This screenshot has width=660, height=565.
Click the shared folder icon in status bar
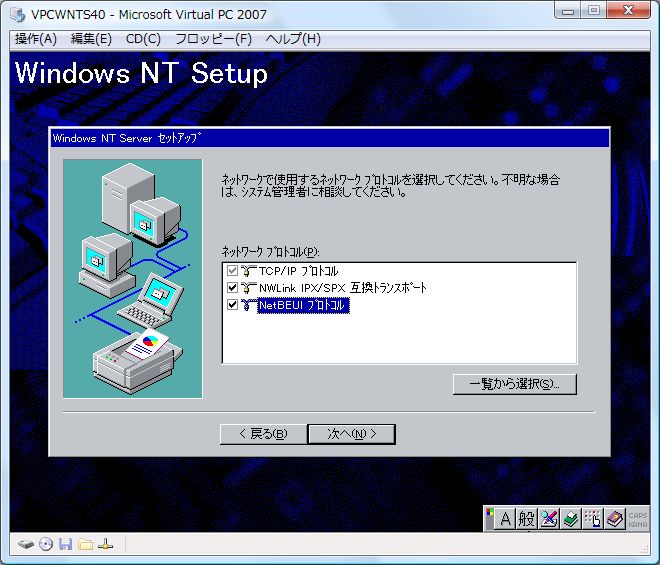[x=85, y=544]
